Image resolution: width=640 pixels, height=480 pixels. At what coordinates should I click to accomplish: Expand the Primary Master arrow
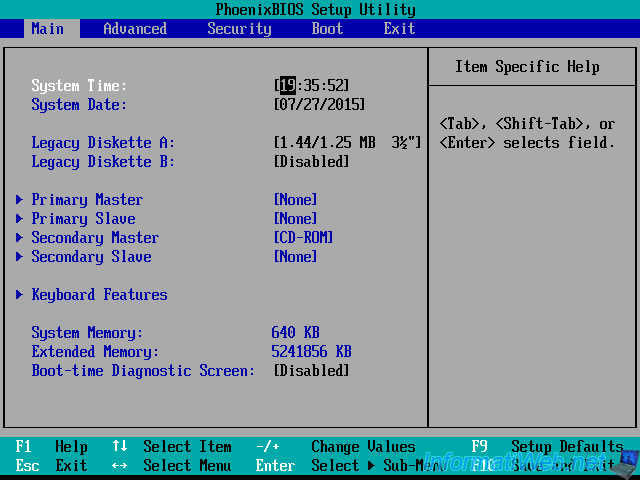(x=19, y=200)
